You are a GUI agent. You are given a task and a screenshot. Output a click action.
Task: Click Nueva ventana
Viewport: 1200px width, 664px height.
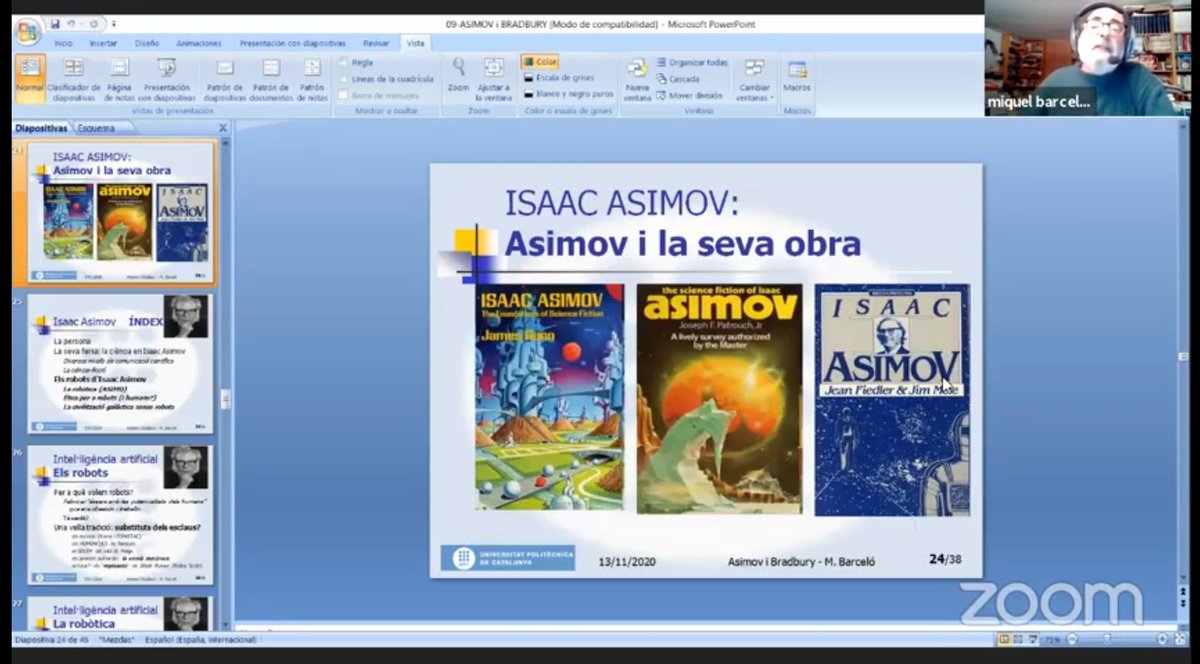(x=637, y=80)
